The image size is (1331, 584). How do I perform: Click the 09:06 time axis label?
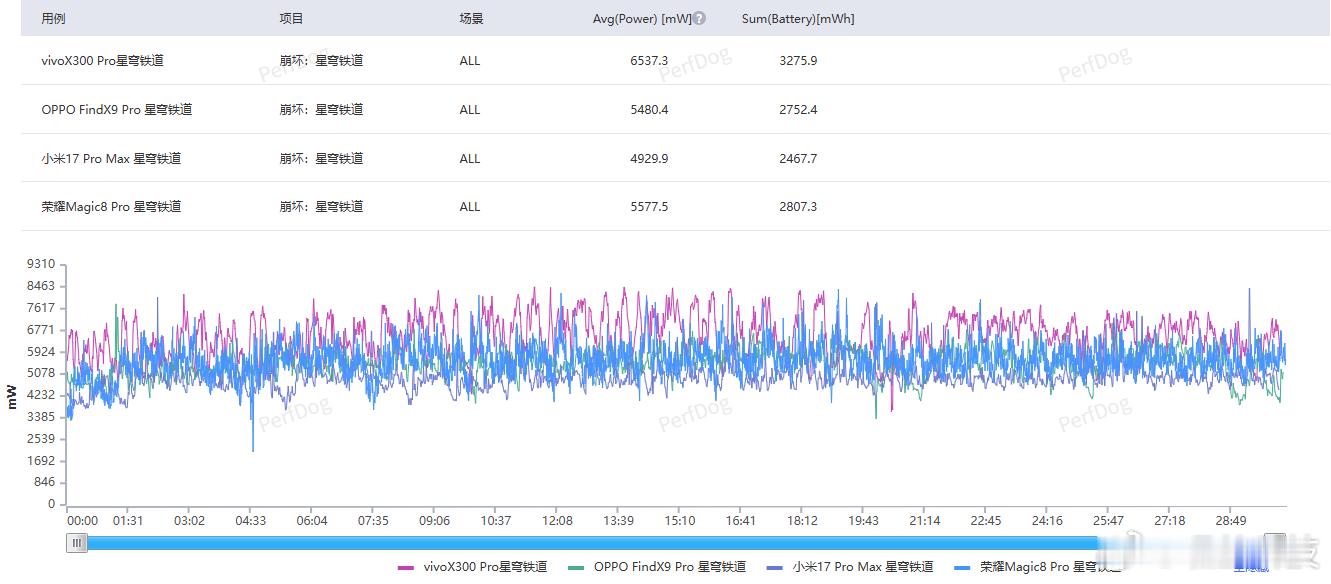tap(434, 521)
